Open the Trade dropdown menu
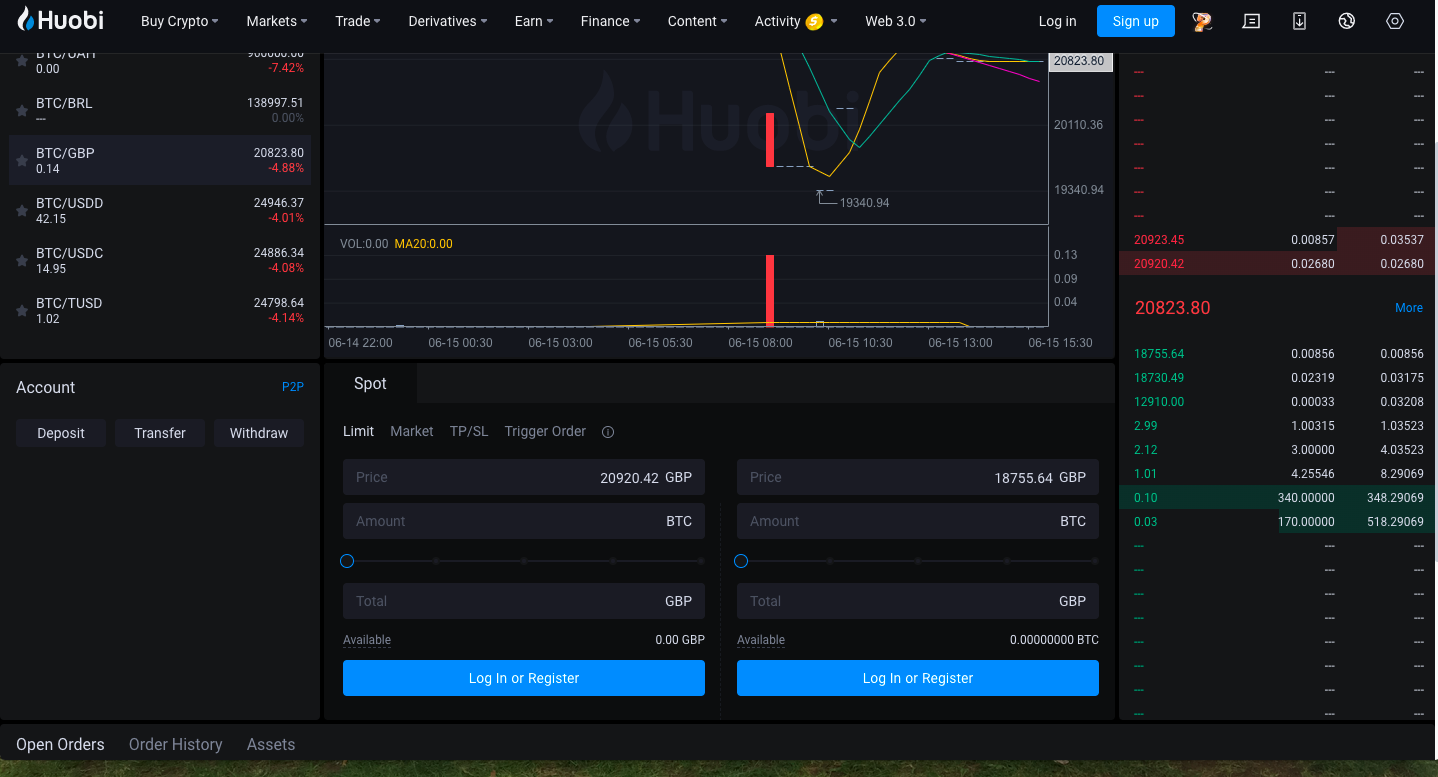 pos(358,21)
